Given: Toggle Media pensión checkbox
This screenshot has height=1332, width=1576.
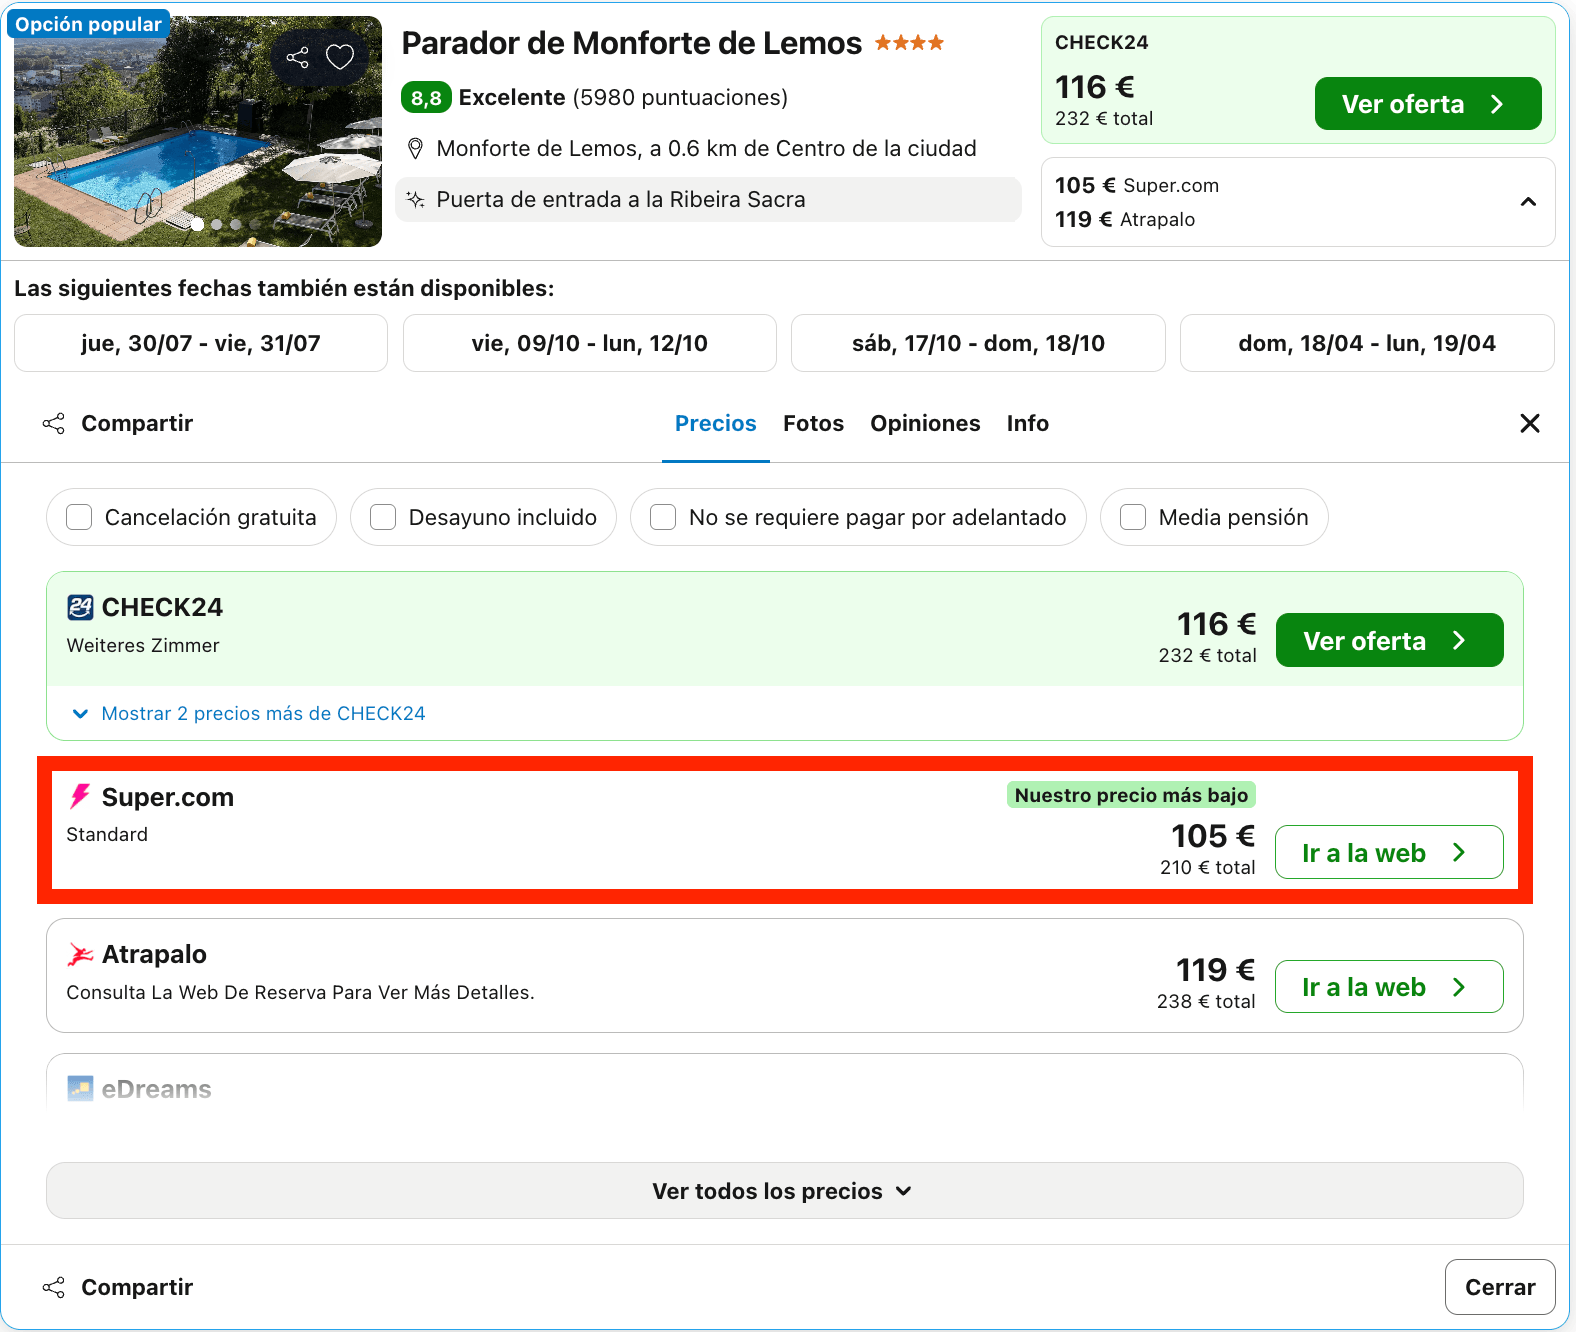Looking at the screenshot, I should point(1133,517).
